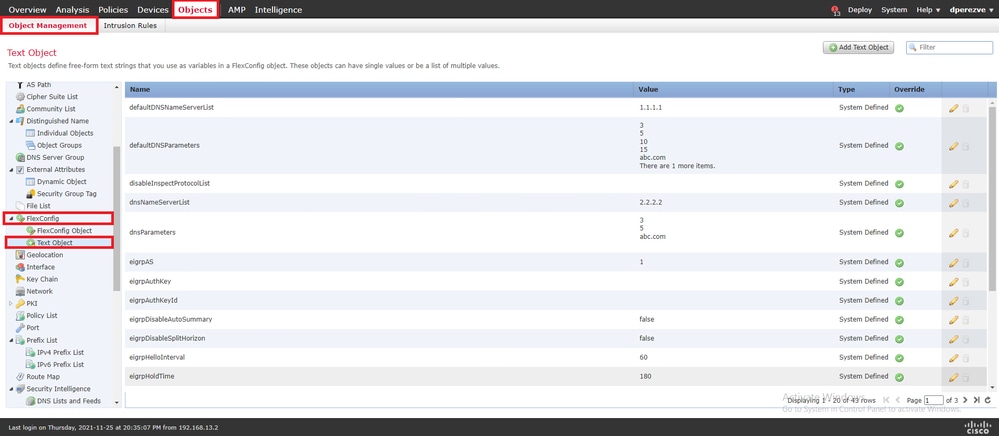Viewport: 999px width, 436px height.
Task: Click the deployment alert notification icon
Action: point(835,10)
